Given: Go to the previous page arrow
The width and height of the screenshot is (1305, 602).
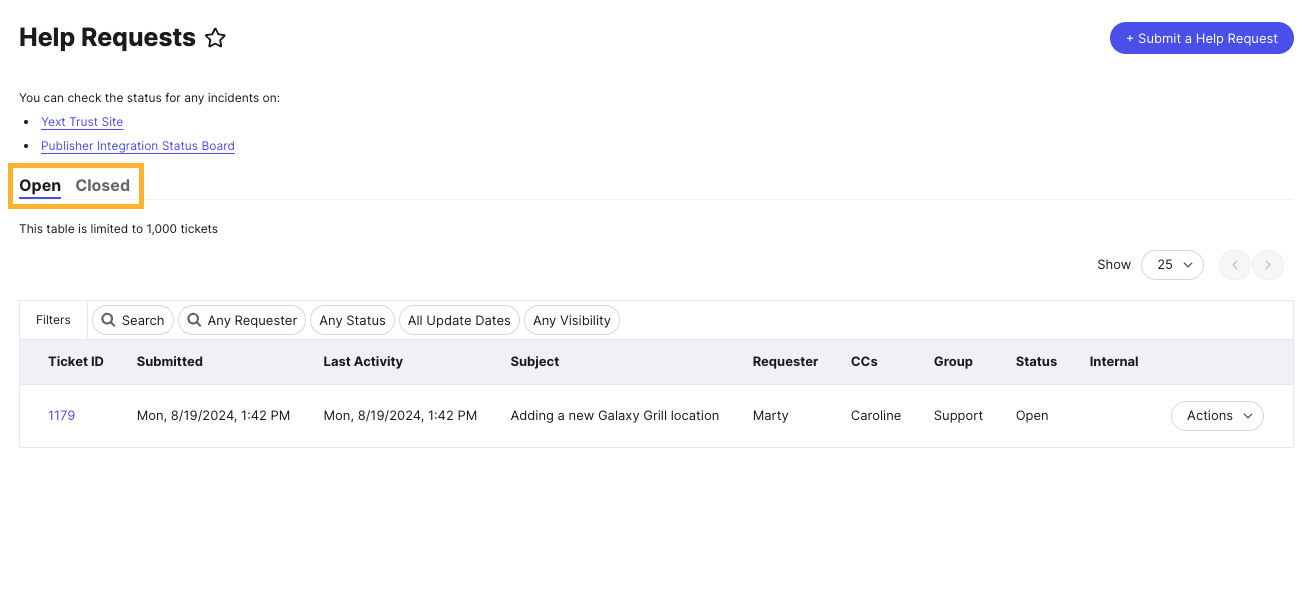Looking at the screenshot, I should coord(1235,265).
